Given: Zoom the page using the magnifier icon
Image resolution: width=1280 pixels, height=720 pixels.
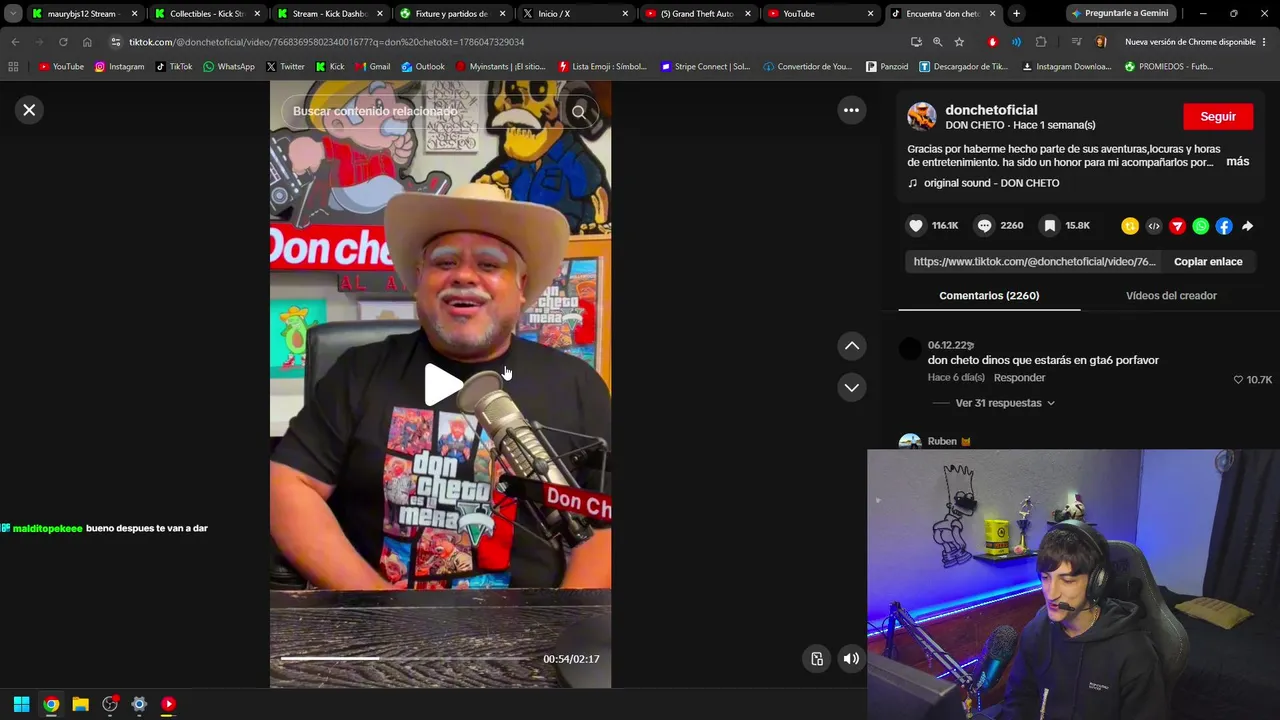Looking at the screenshot, I should [937, 42].
